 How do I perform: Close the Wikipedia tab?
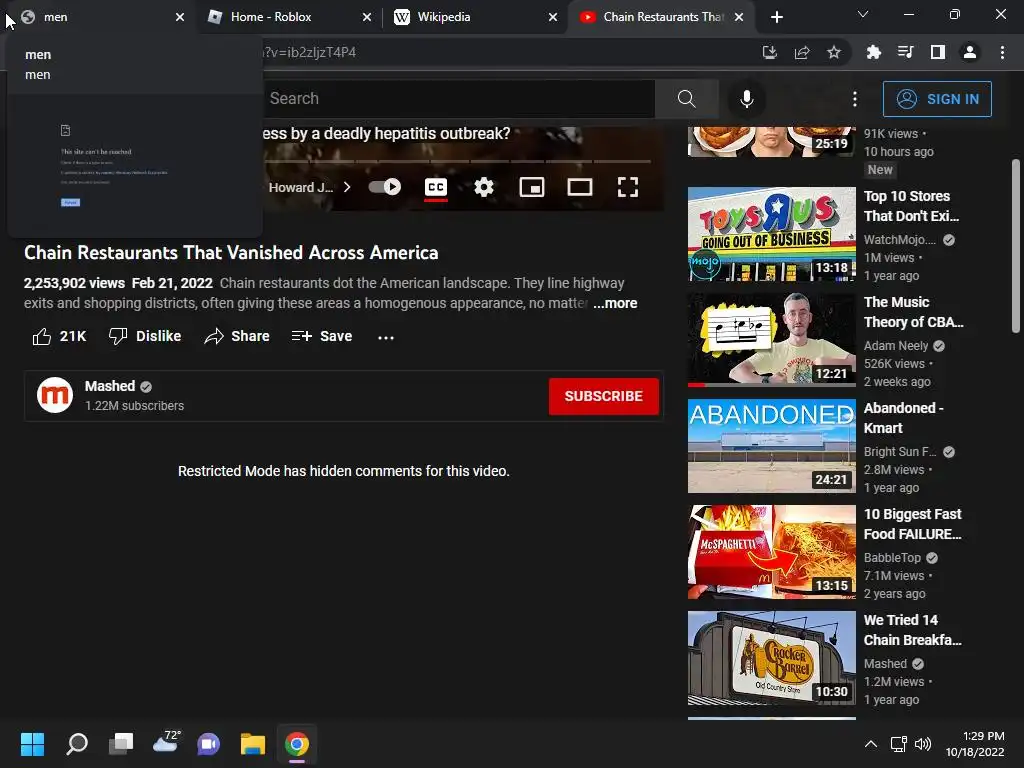[x=553, y=18]
